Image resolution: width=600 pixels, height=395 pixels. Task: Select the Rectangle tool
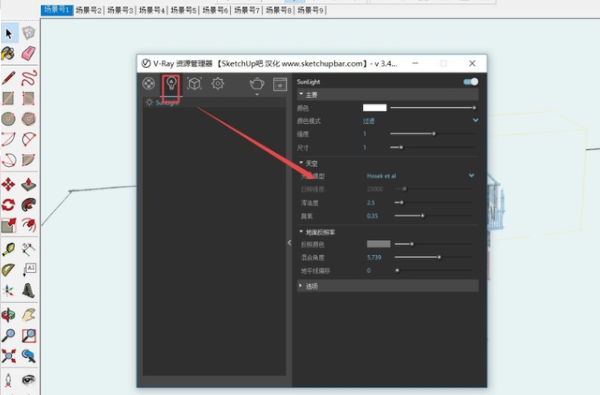coord(8,98)
